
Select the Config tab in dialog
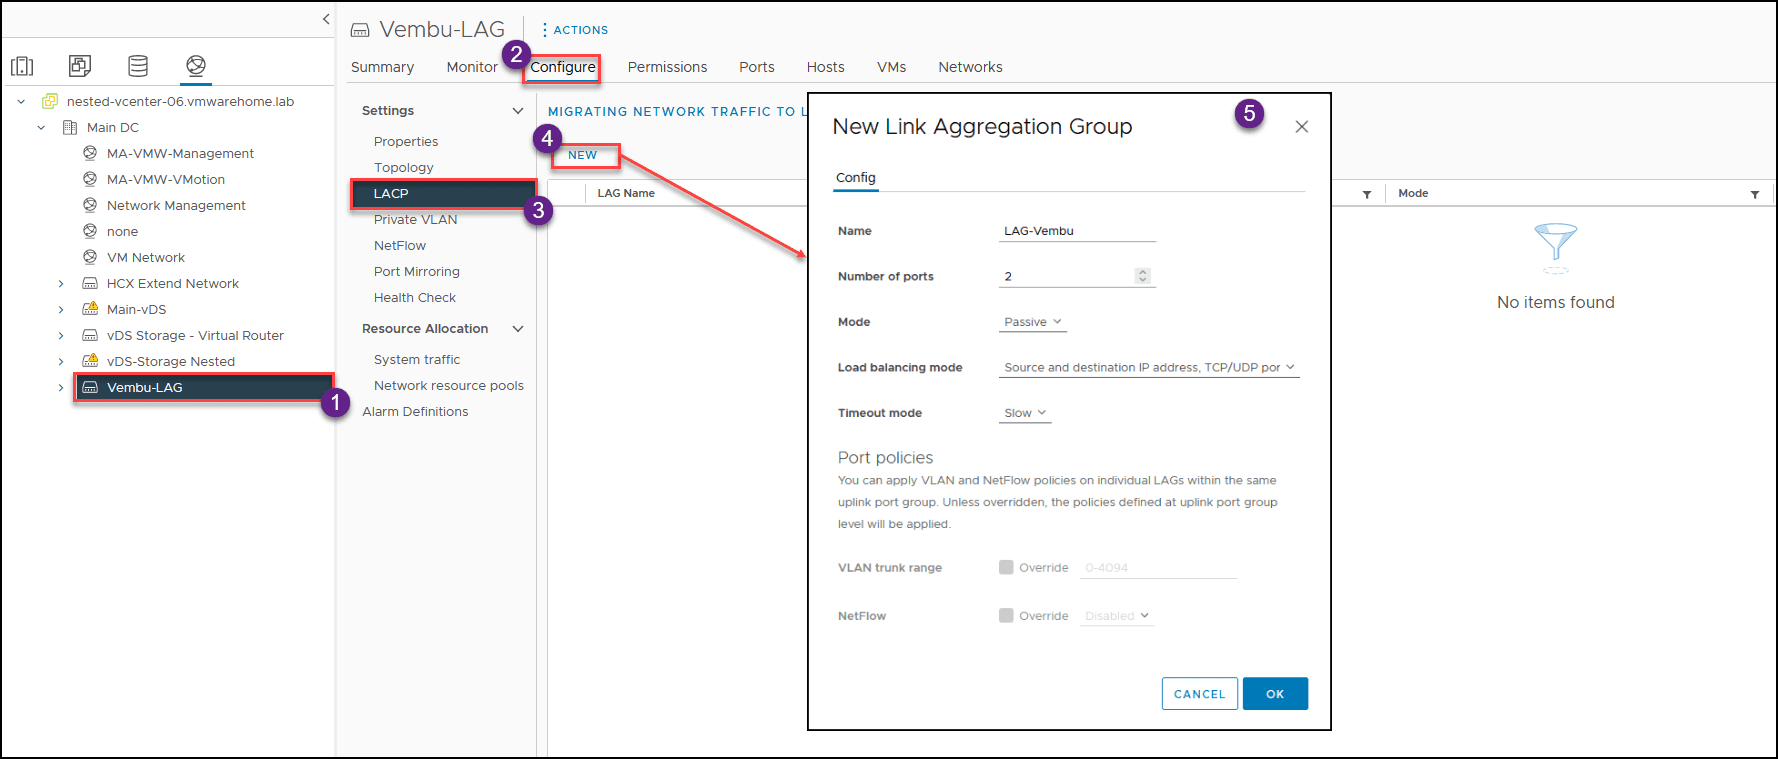pyautogui.click(x=856, y=178)
